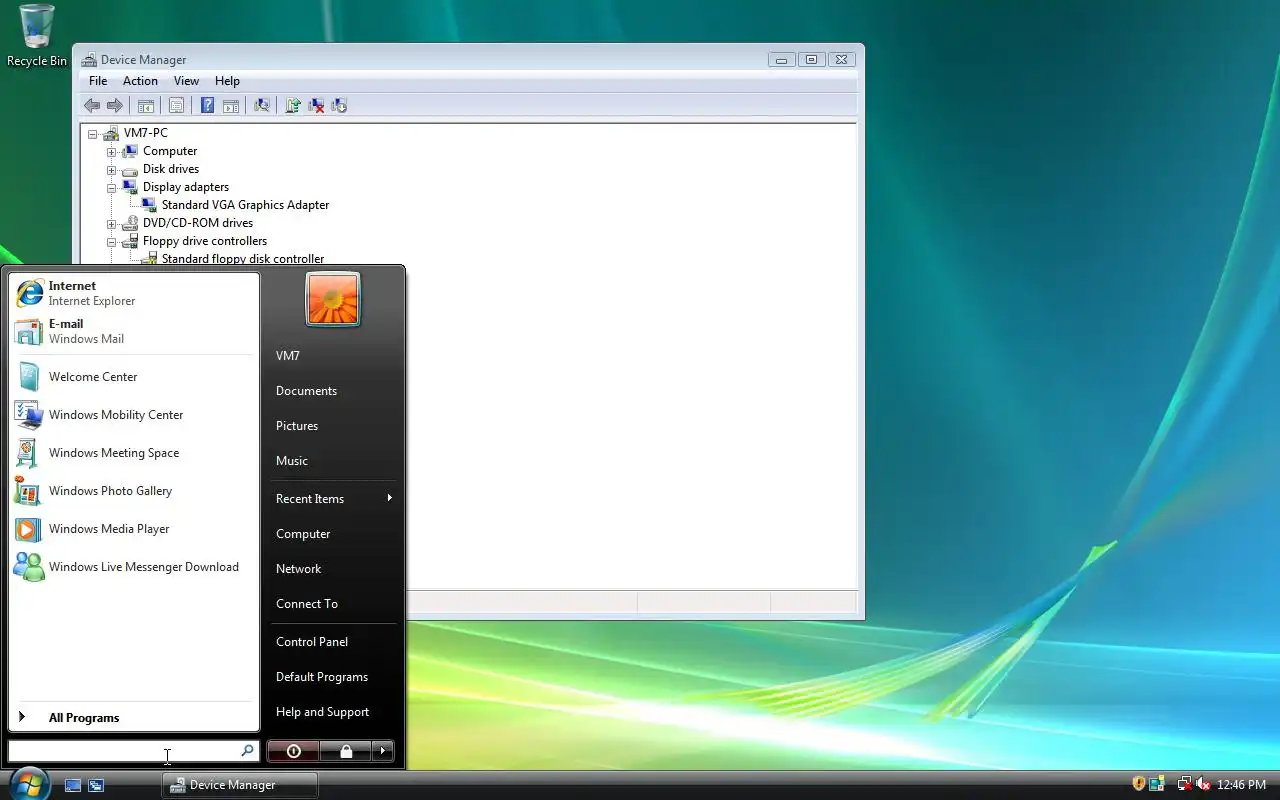This screenshot has height=800, width=1280.
Task: Collapse the VM7-PC root node
Action: (93, 134)
